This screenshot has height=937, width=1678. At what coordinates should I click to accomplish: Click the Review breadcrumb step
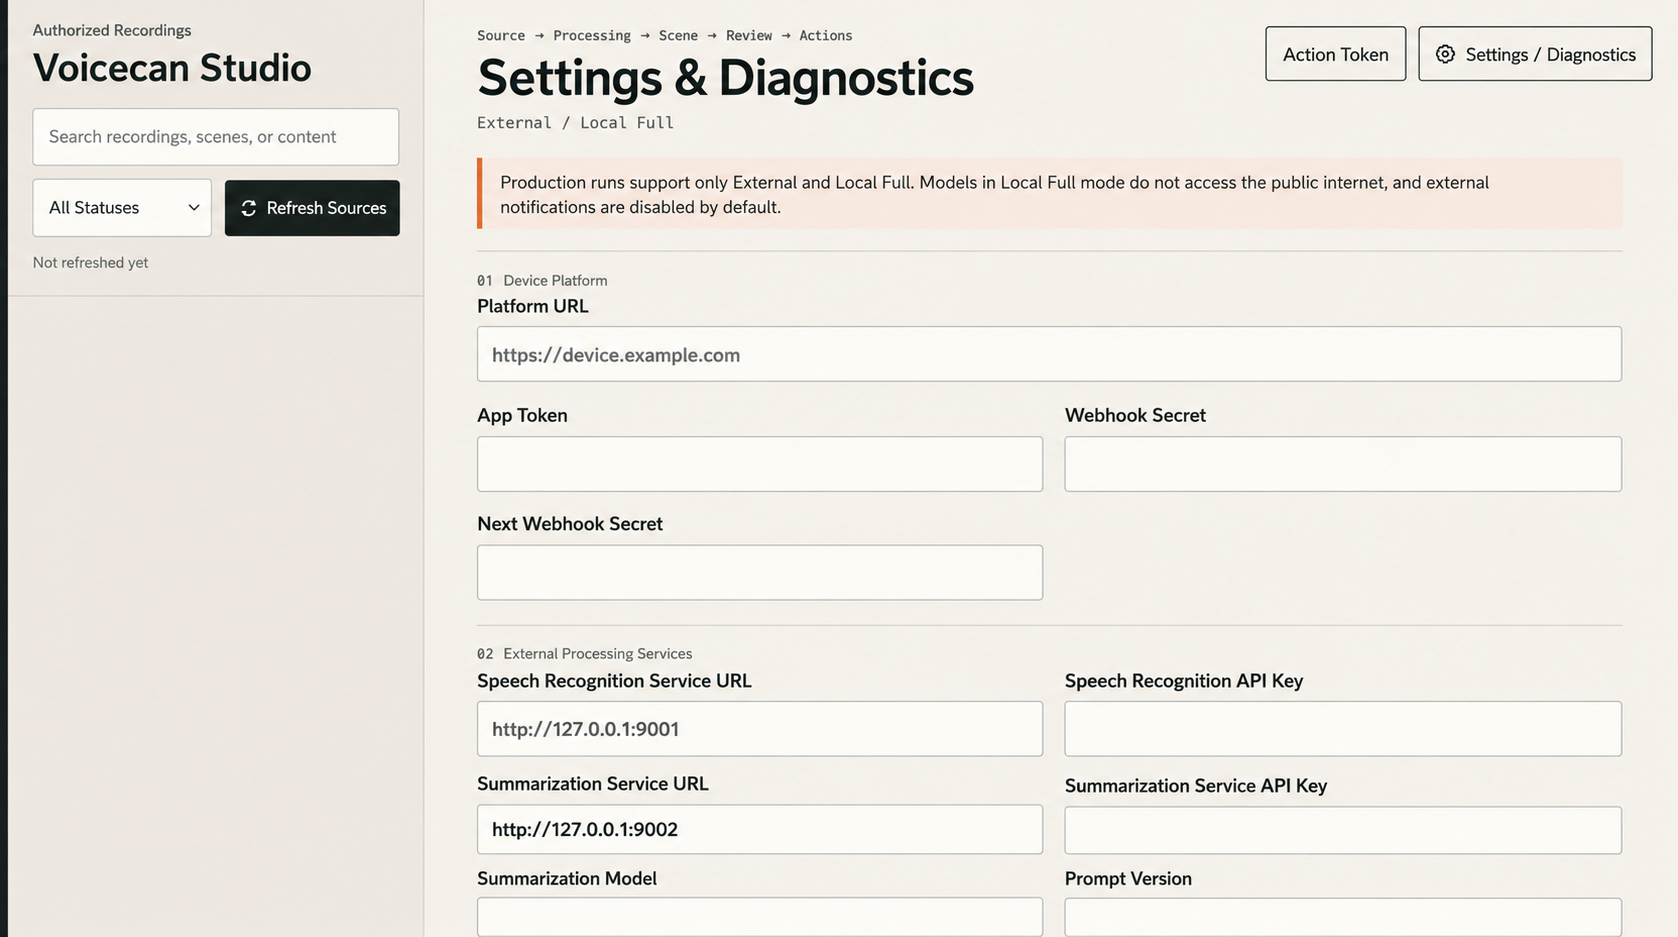click(749, 35)
